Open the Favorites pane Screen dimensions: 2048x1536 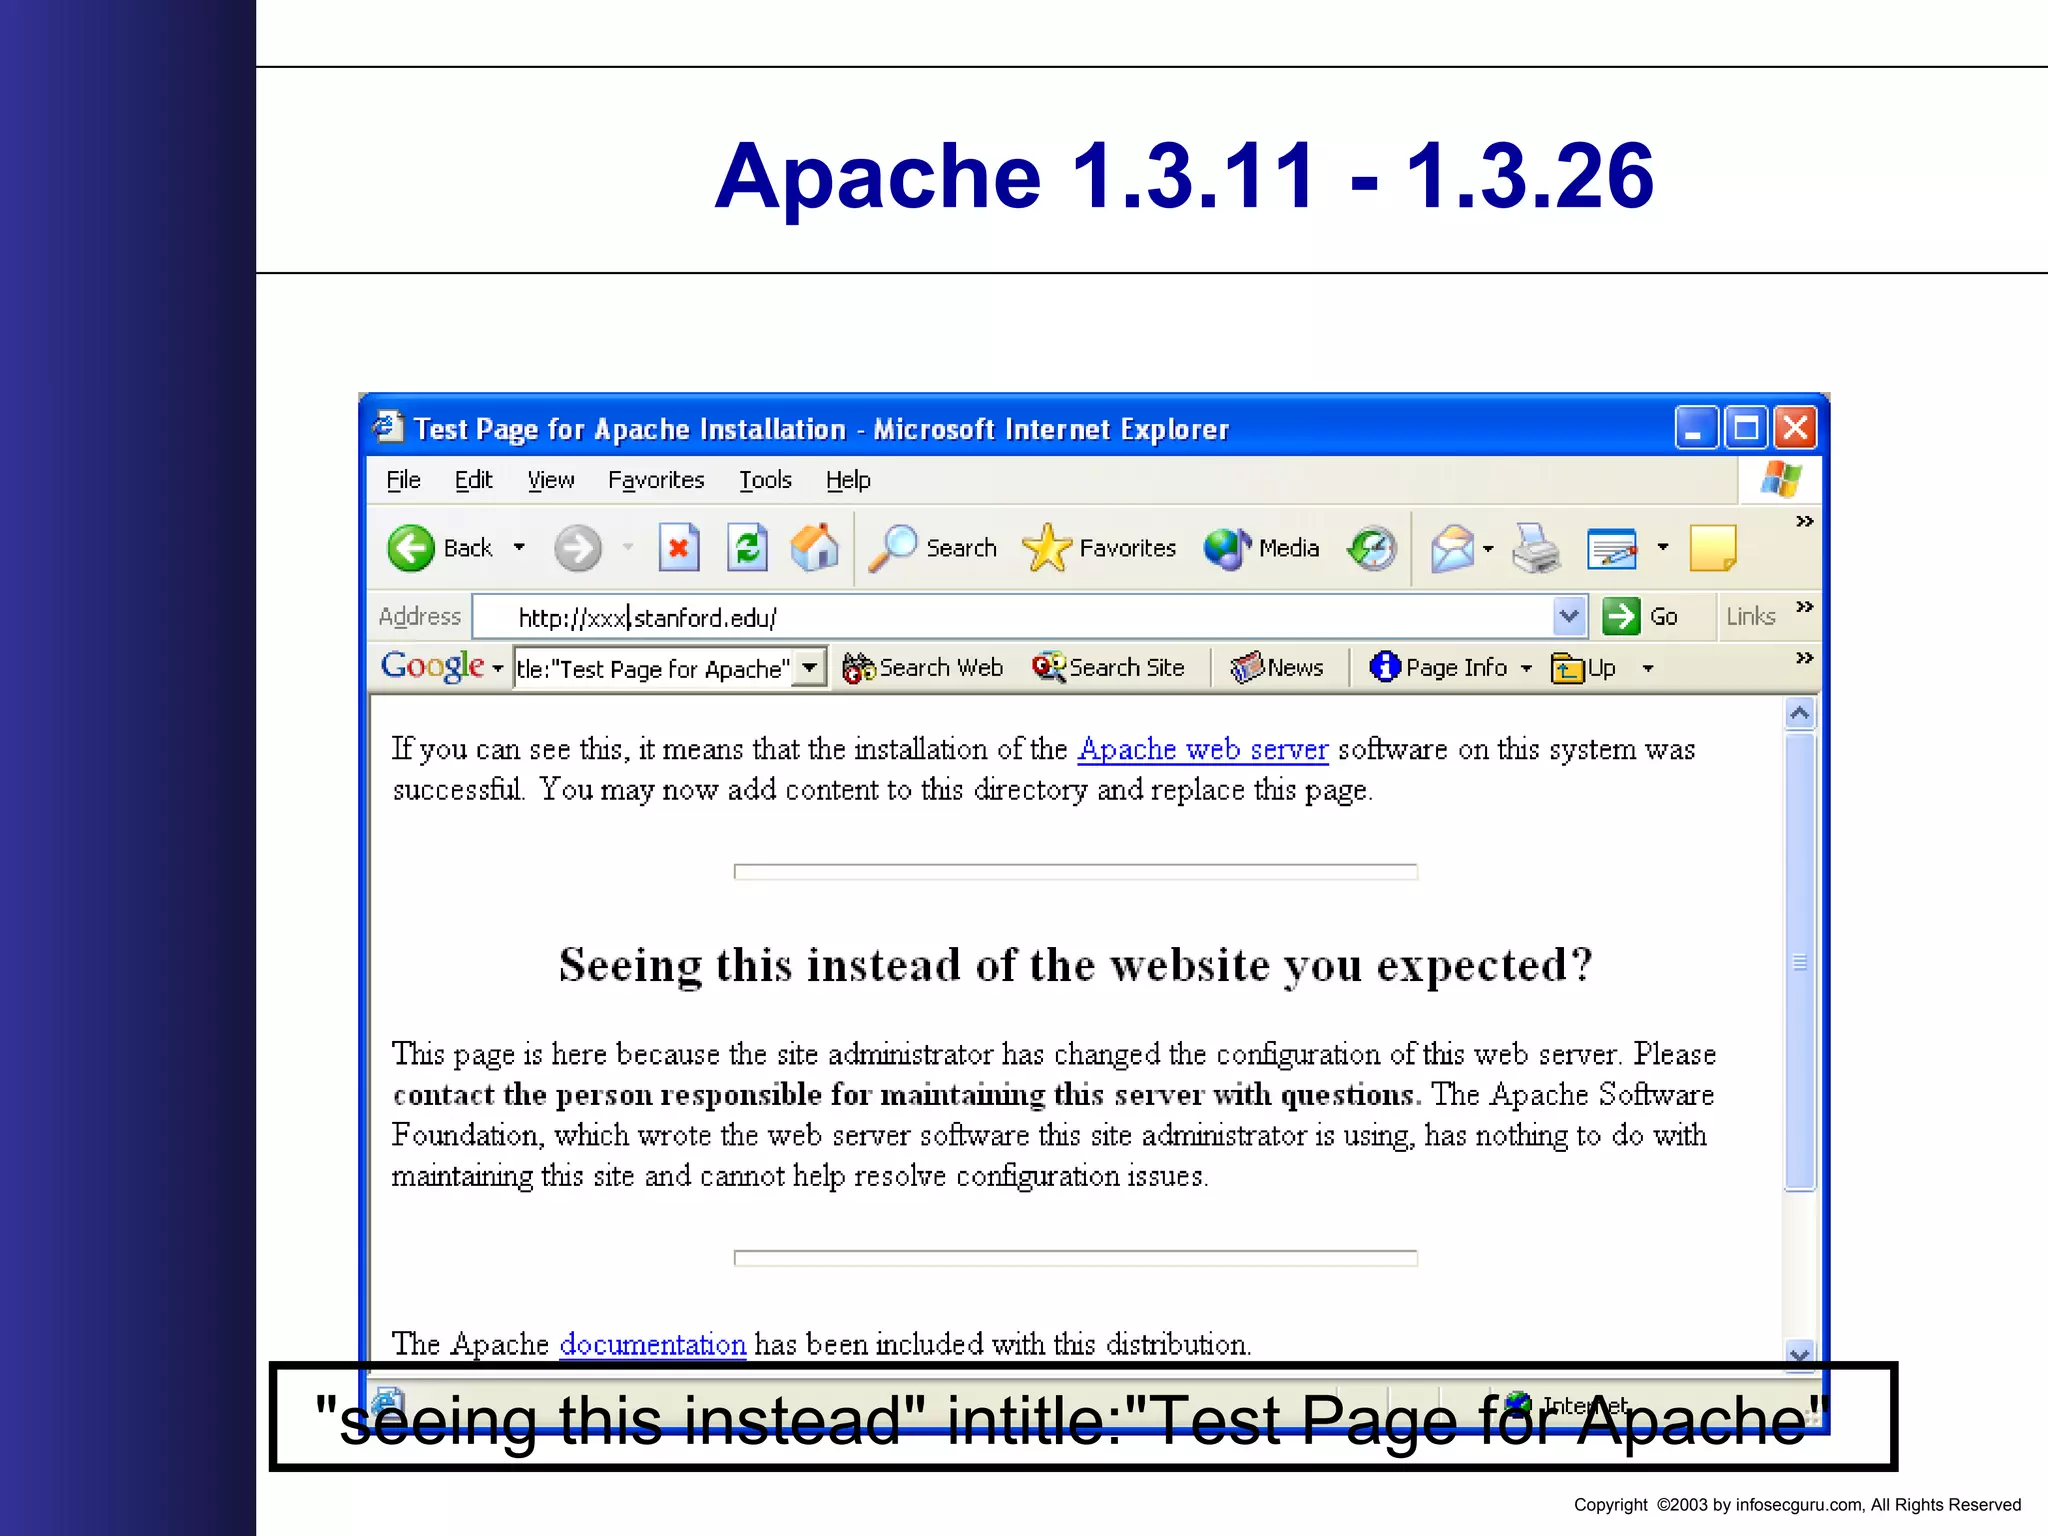point(1099,548)
